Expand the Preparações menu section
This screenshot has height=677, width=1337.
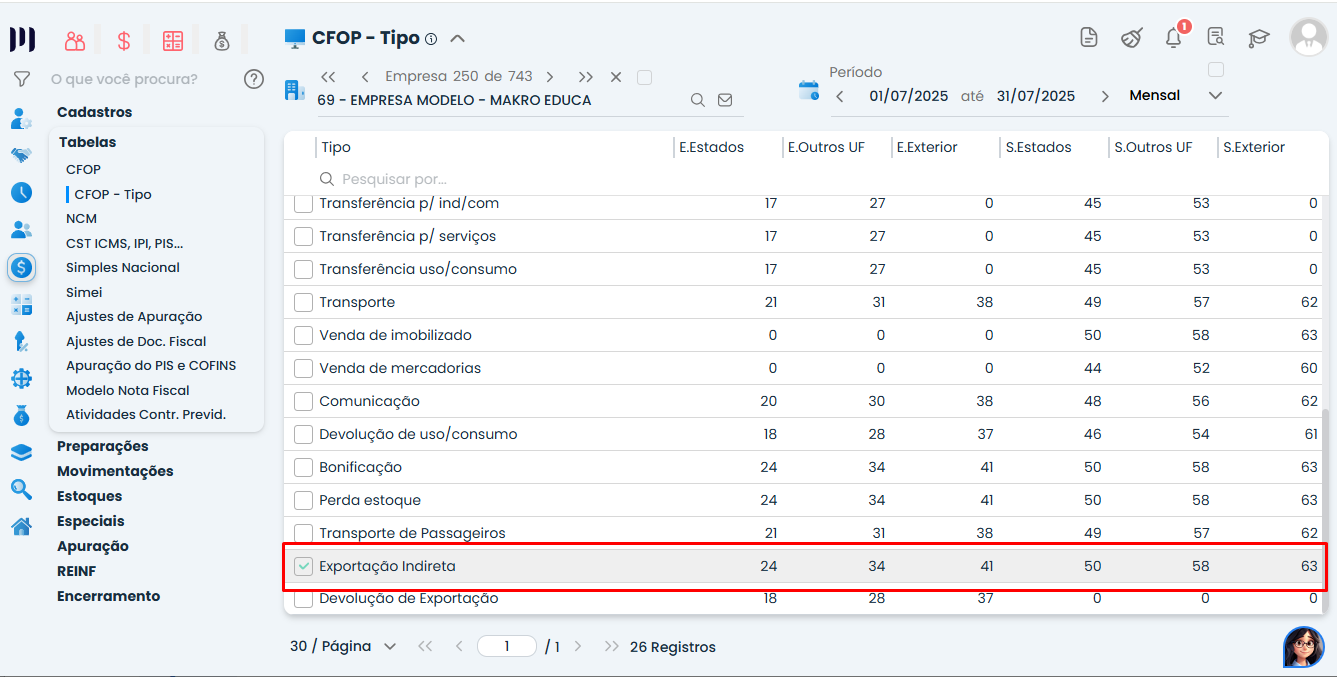click(102, 446)
